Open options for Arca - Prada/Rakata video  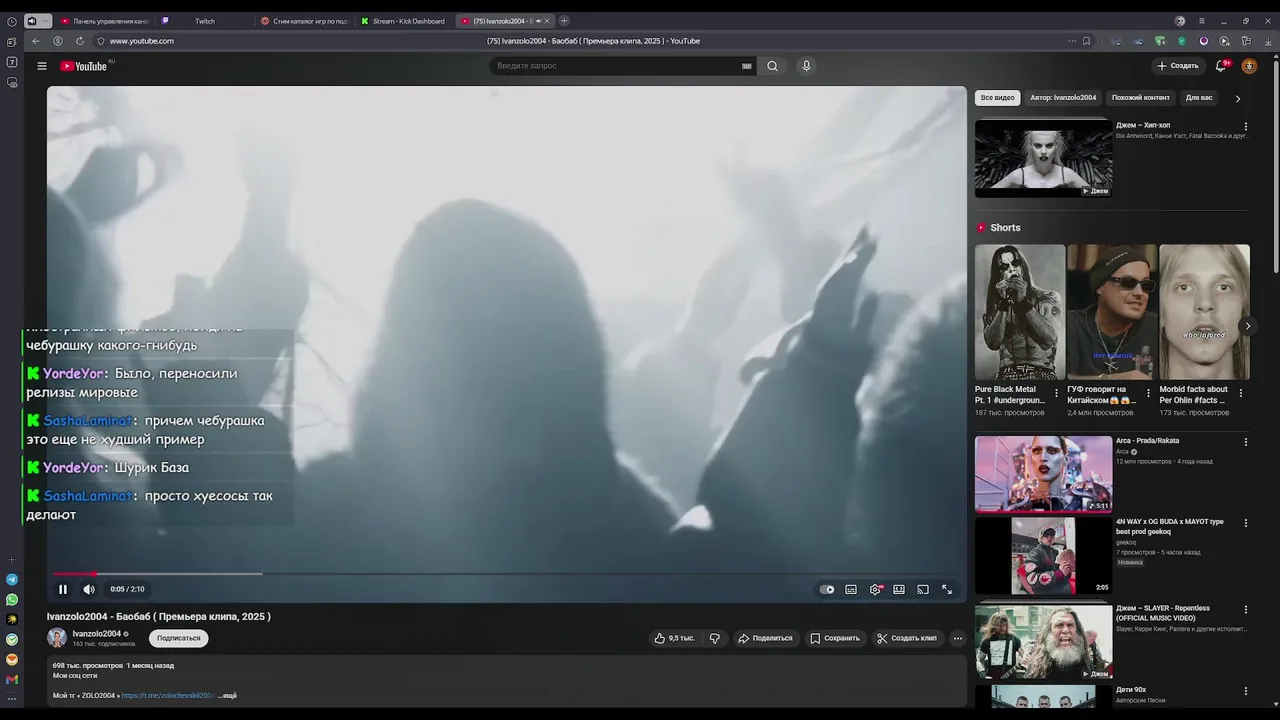coord(1246,442)
